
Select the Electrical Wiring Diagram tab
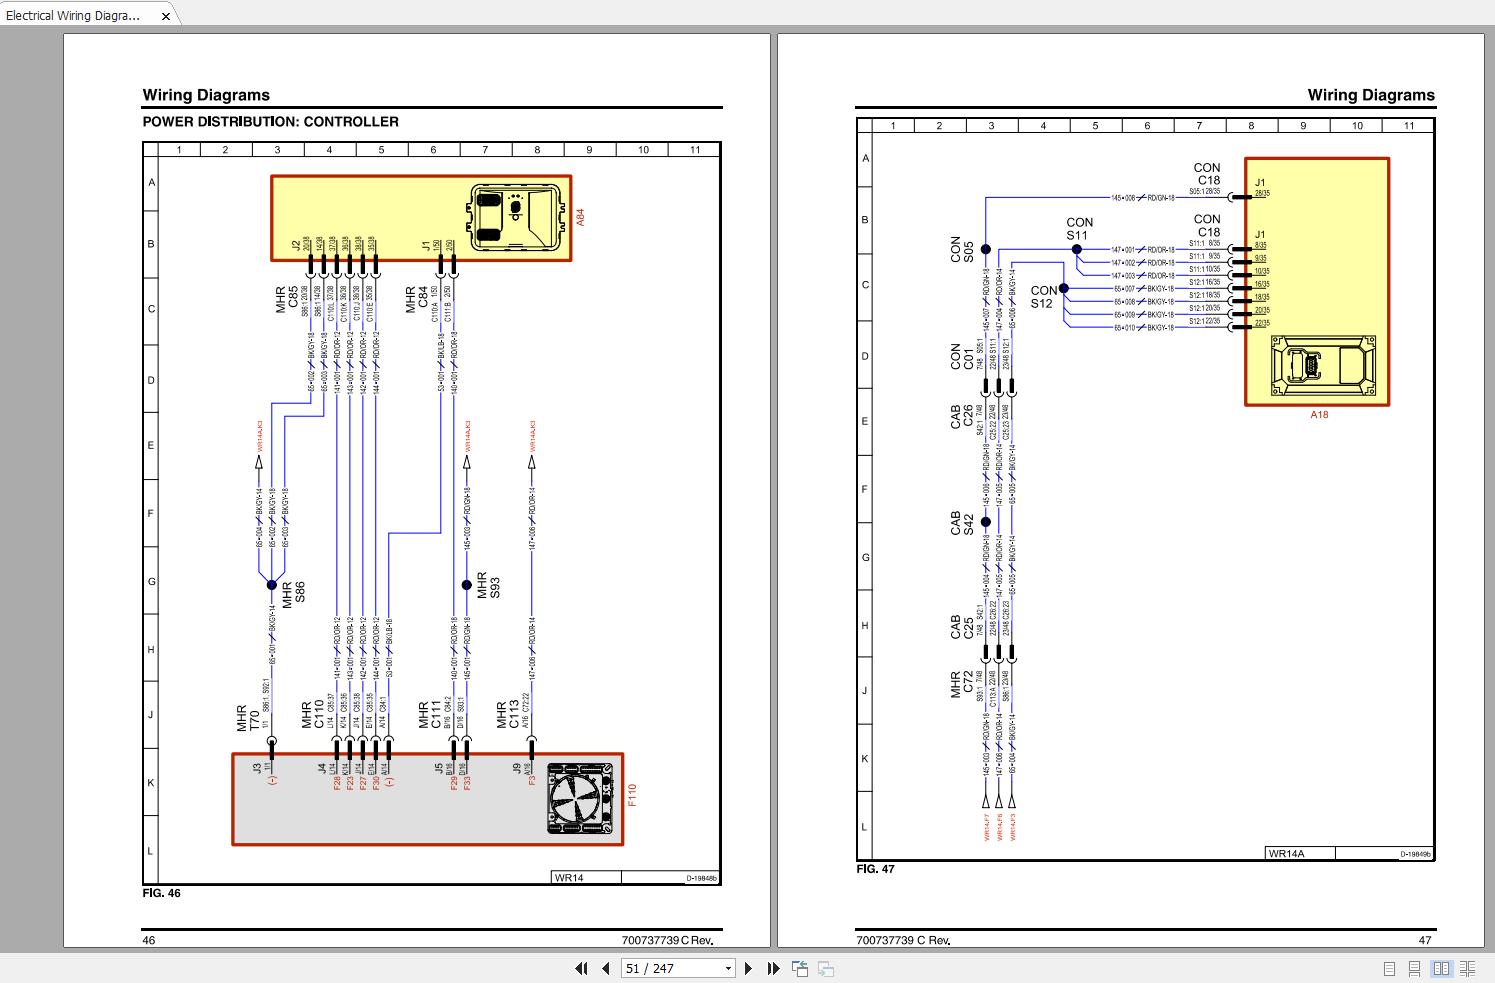[73, 15]
